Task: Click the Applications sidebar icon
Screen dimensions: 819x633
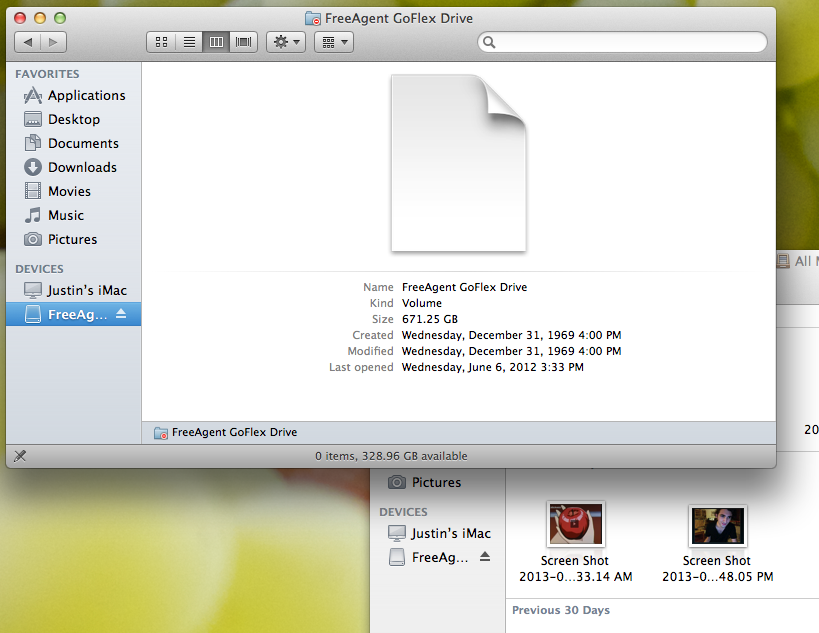Action: click(x=33, y=96)
